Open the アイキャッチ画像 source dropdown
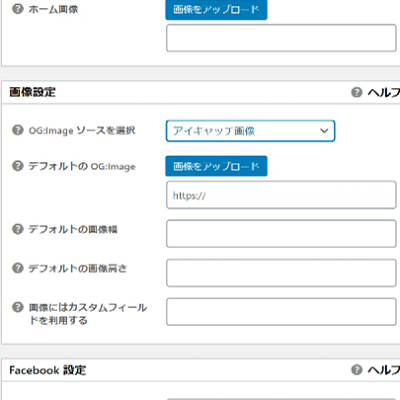 point(250,131)
